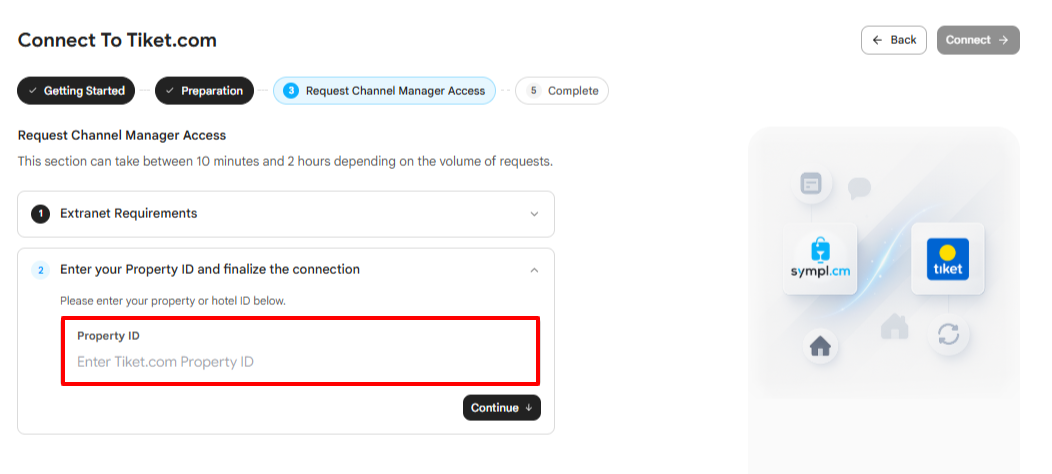Open the Preparation step
Screen dimensions: 1052x474
coord(204,91)
